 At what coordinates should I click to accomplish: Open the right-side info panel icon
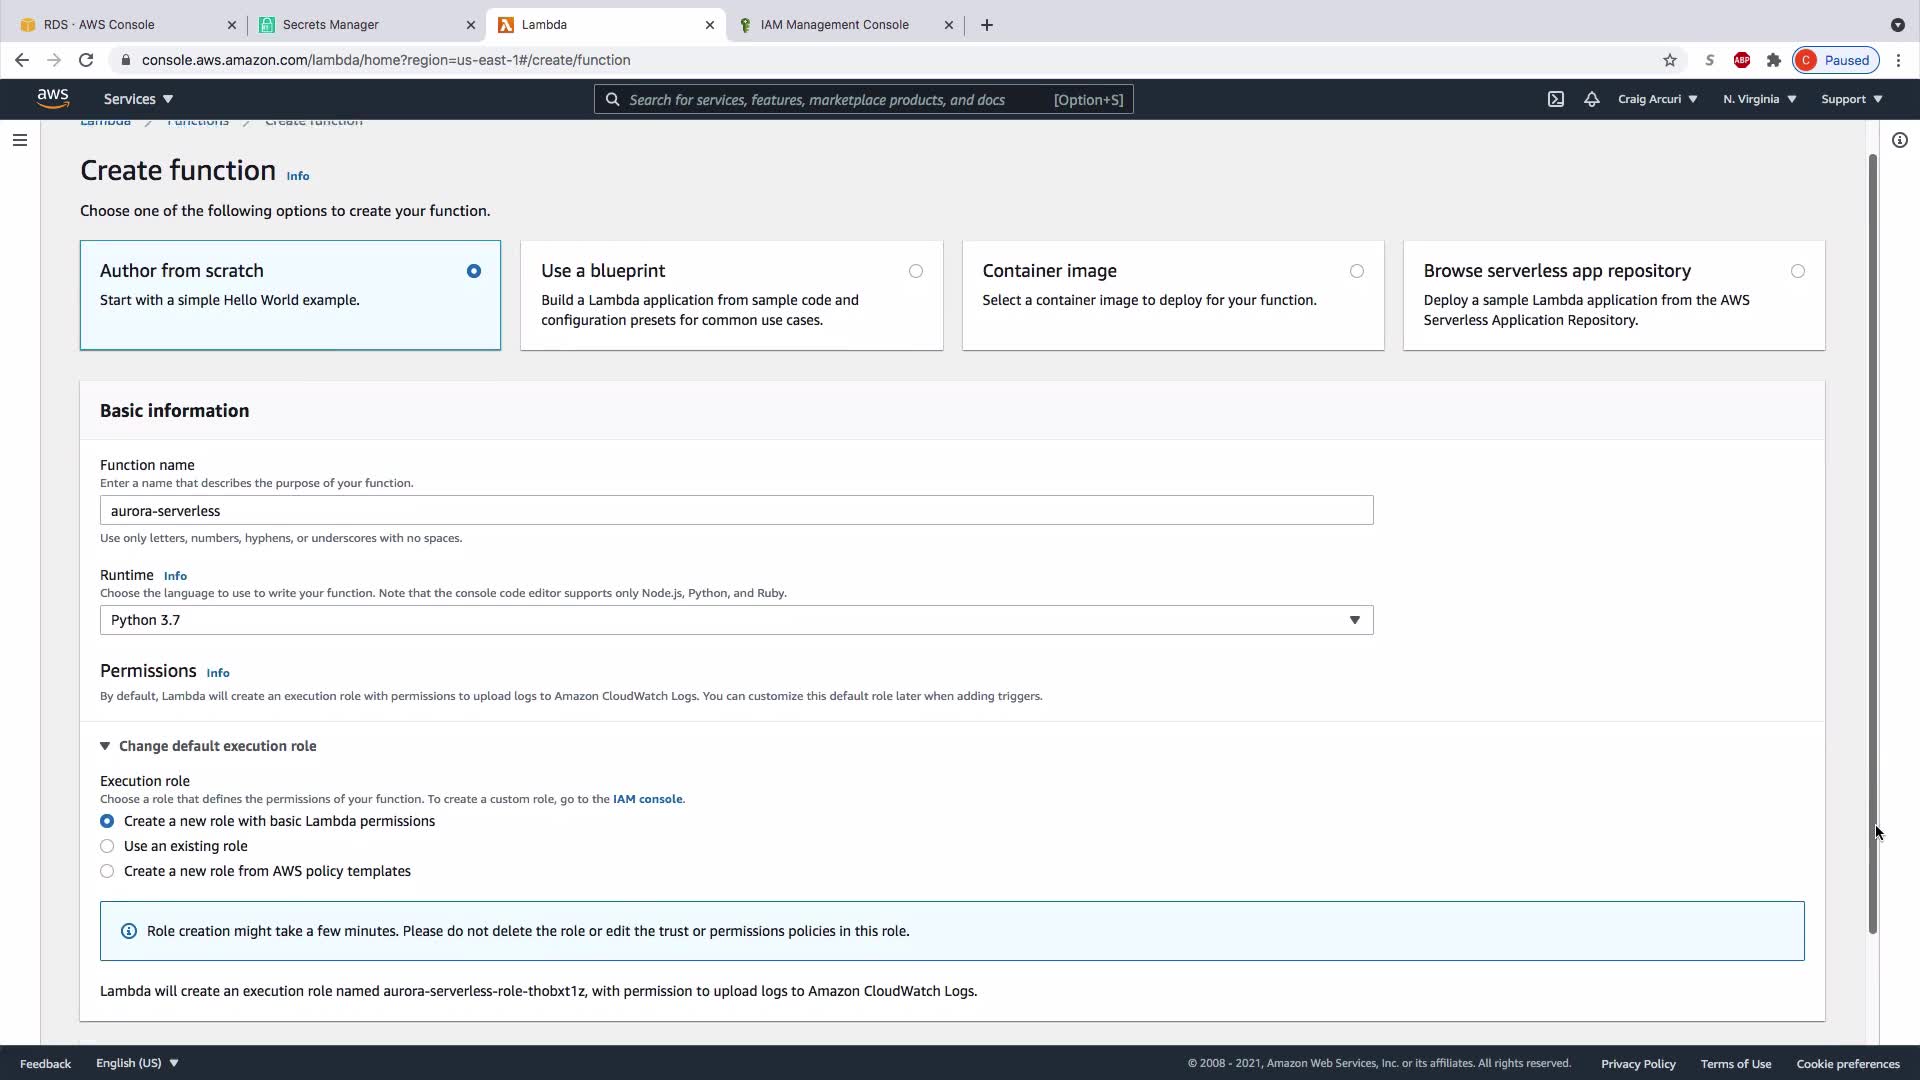coord(1899,140)
